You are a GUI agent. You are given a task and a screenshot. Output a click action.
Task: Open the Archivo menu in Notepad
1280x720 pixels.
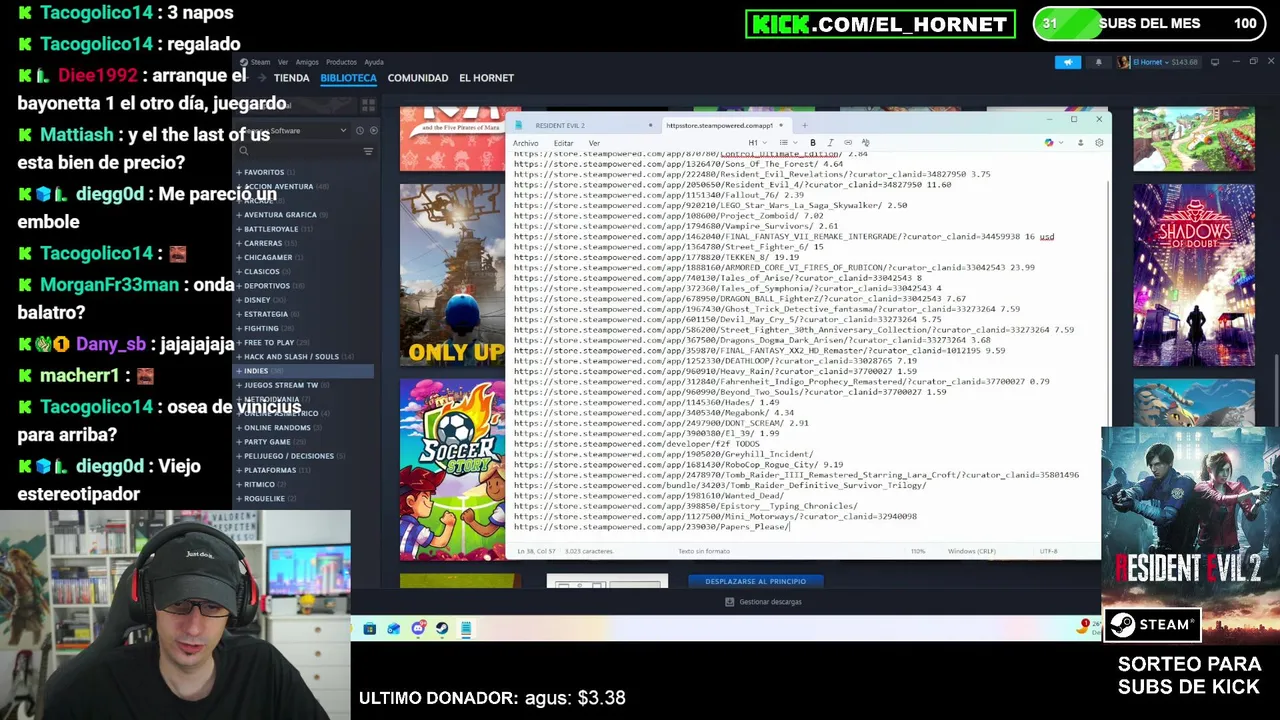525,143
